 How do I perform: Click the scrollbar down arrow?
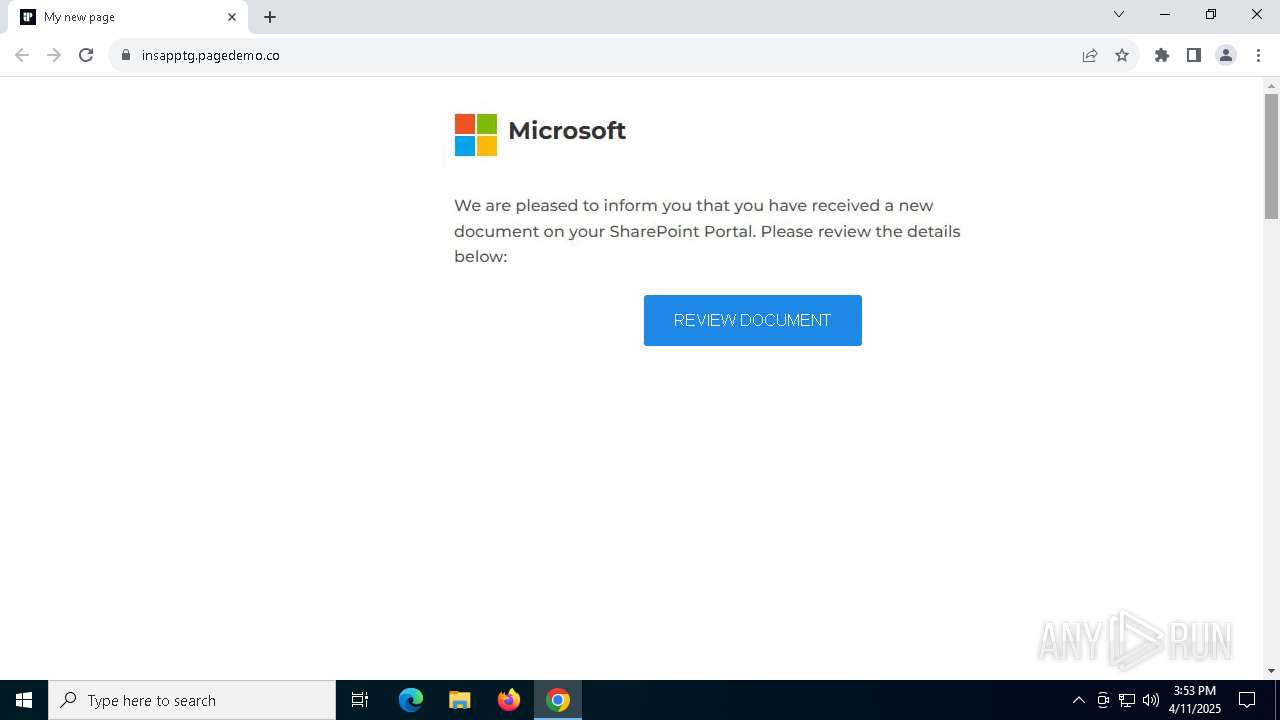[1271, 671]
